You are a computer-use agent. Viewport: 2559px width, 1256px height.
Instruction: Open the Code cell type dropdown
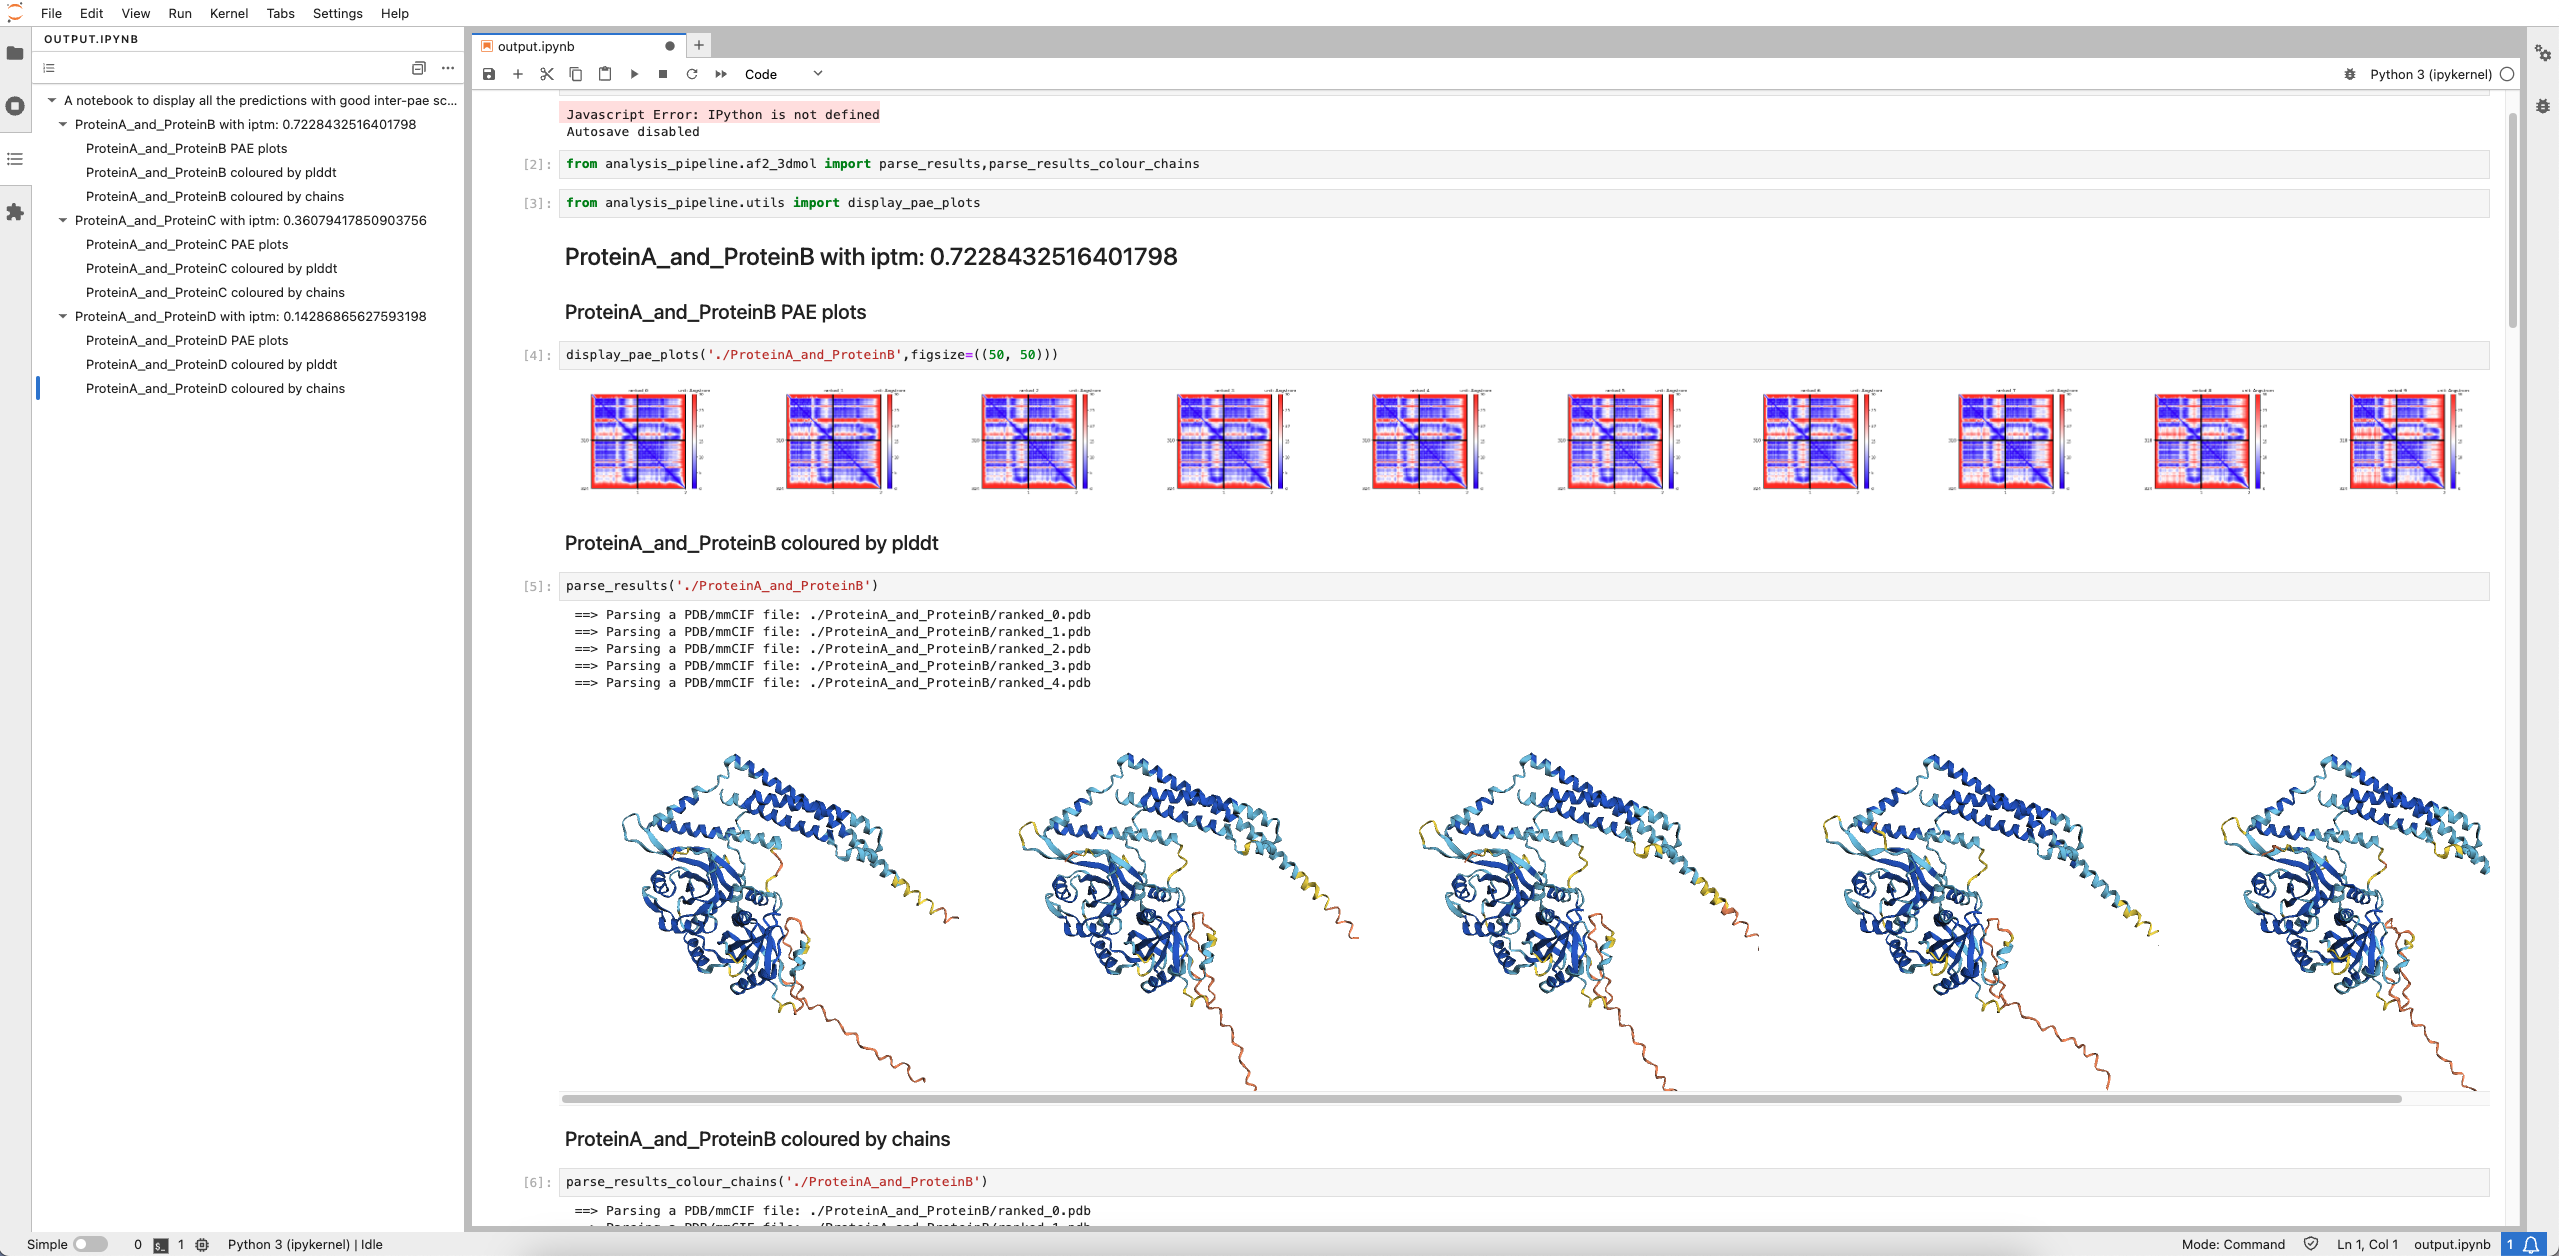(783, 74)
